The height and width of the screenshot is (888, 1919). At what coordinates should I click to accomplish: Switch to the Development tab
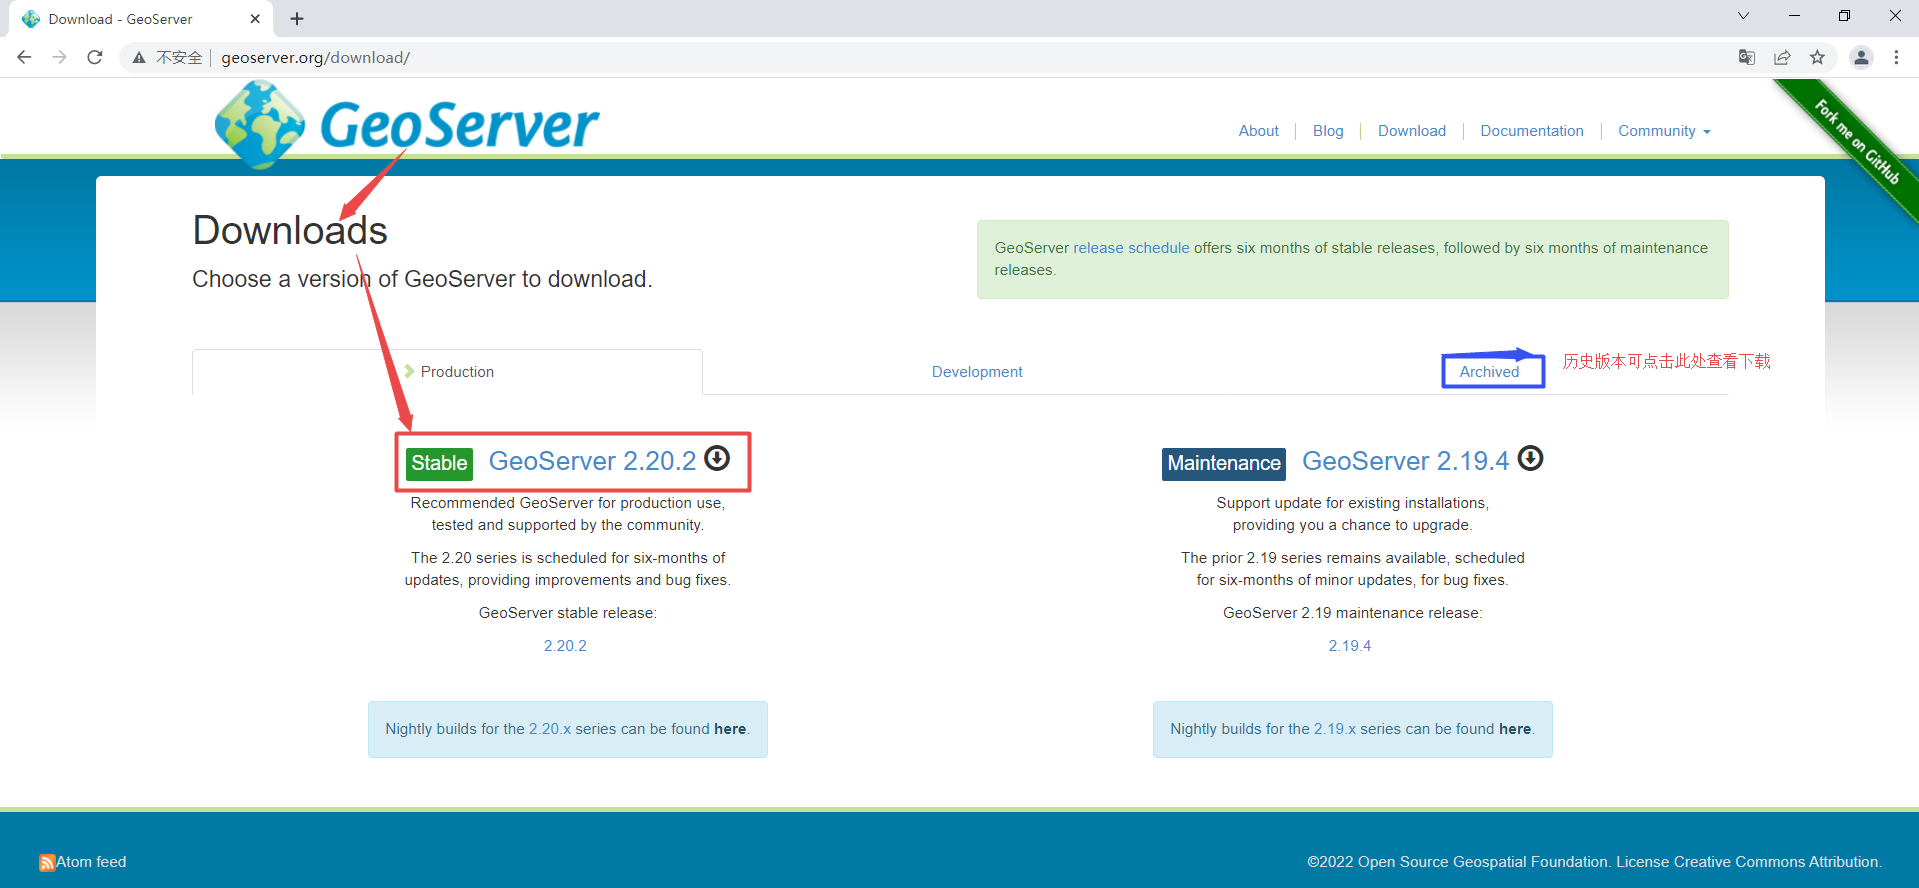click(x=977, y=372)
